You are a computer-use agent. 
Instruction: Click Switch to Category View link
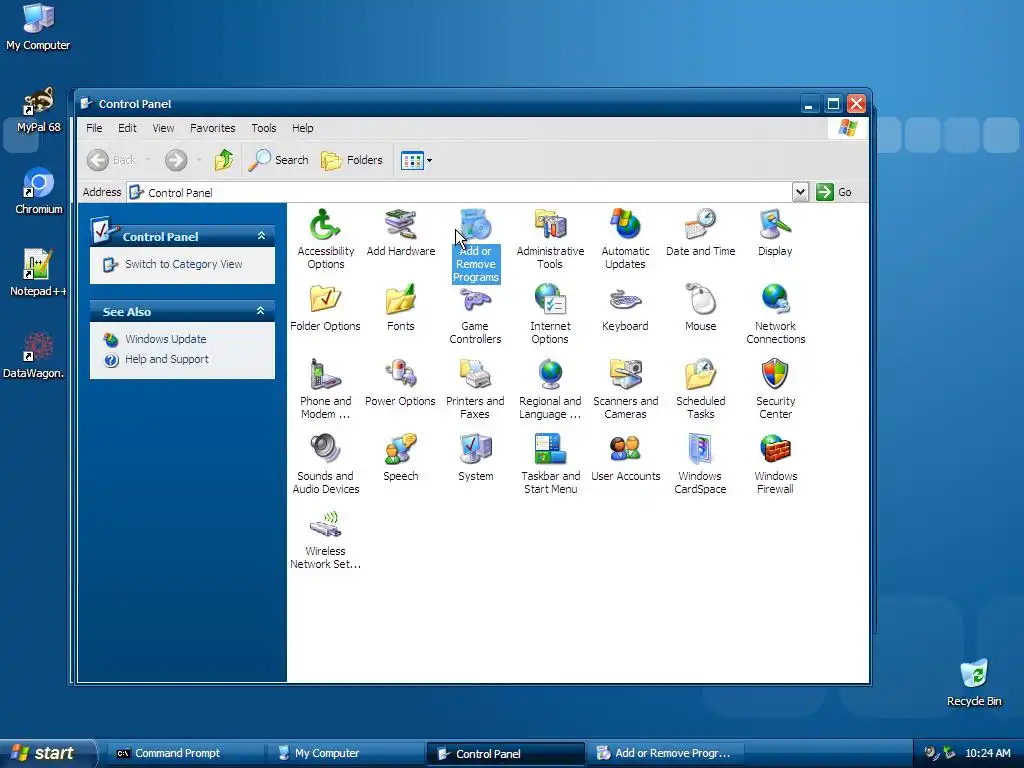(184, 264)
